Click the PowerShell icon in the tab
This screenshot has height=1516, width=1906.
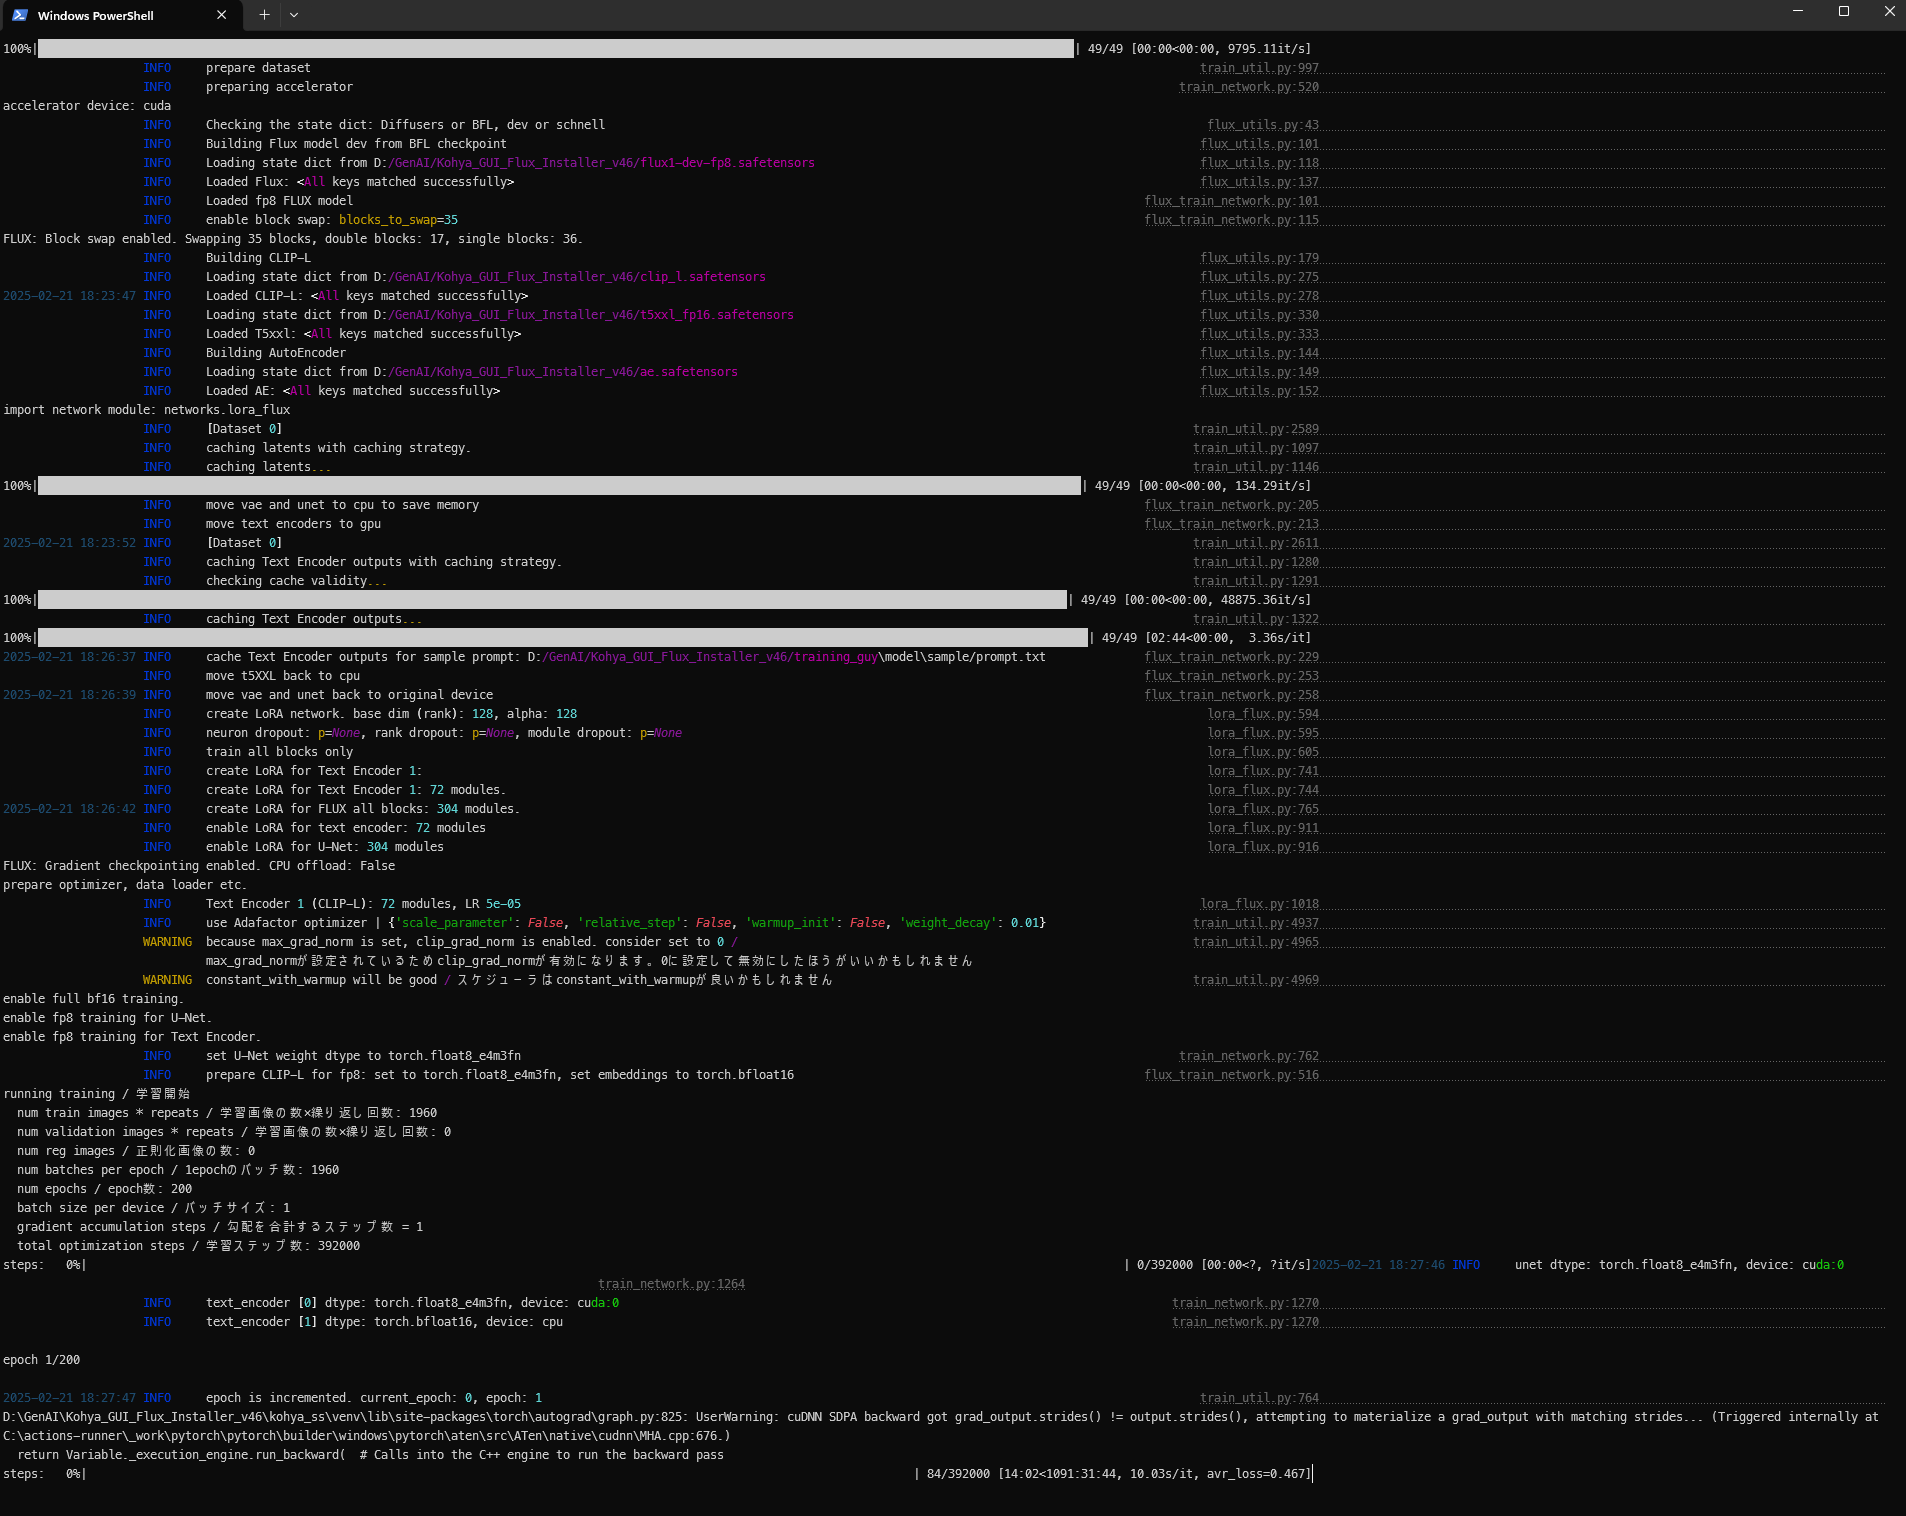pos(20,15)
